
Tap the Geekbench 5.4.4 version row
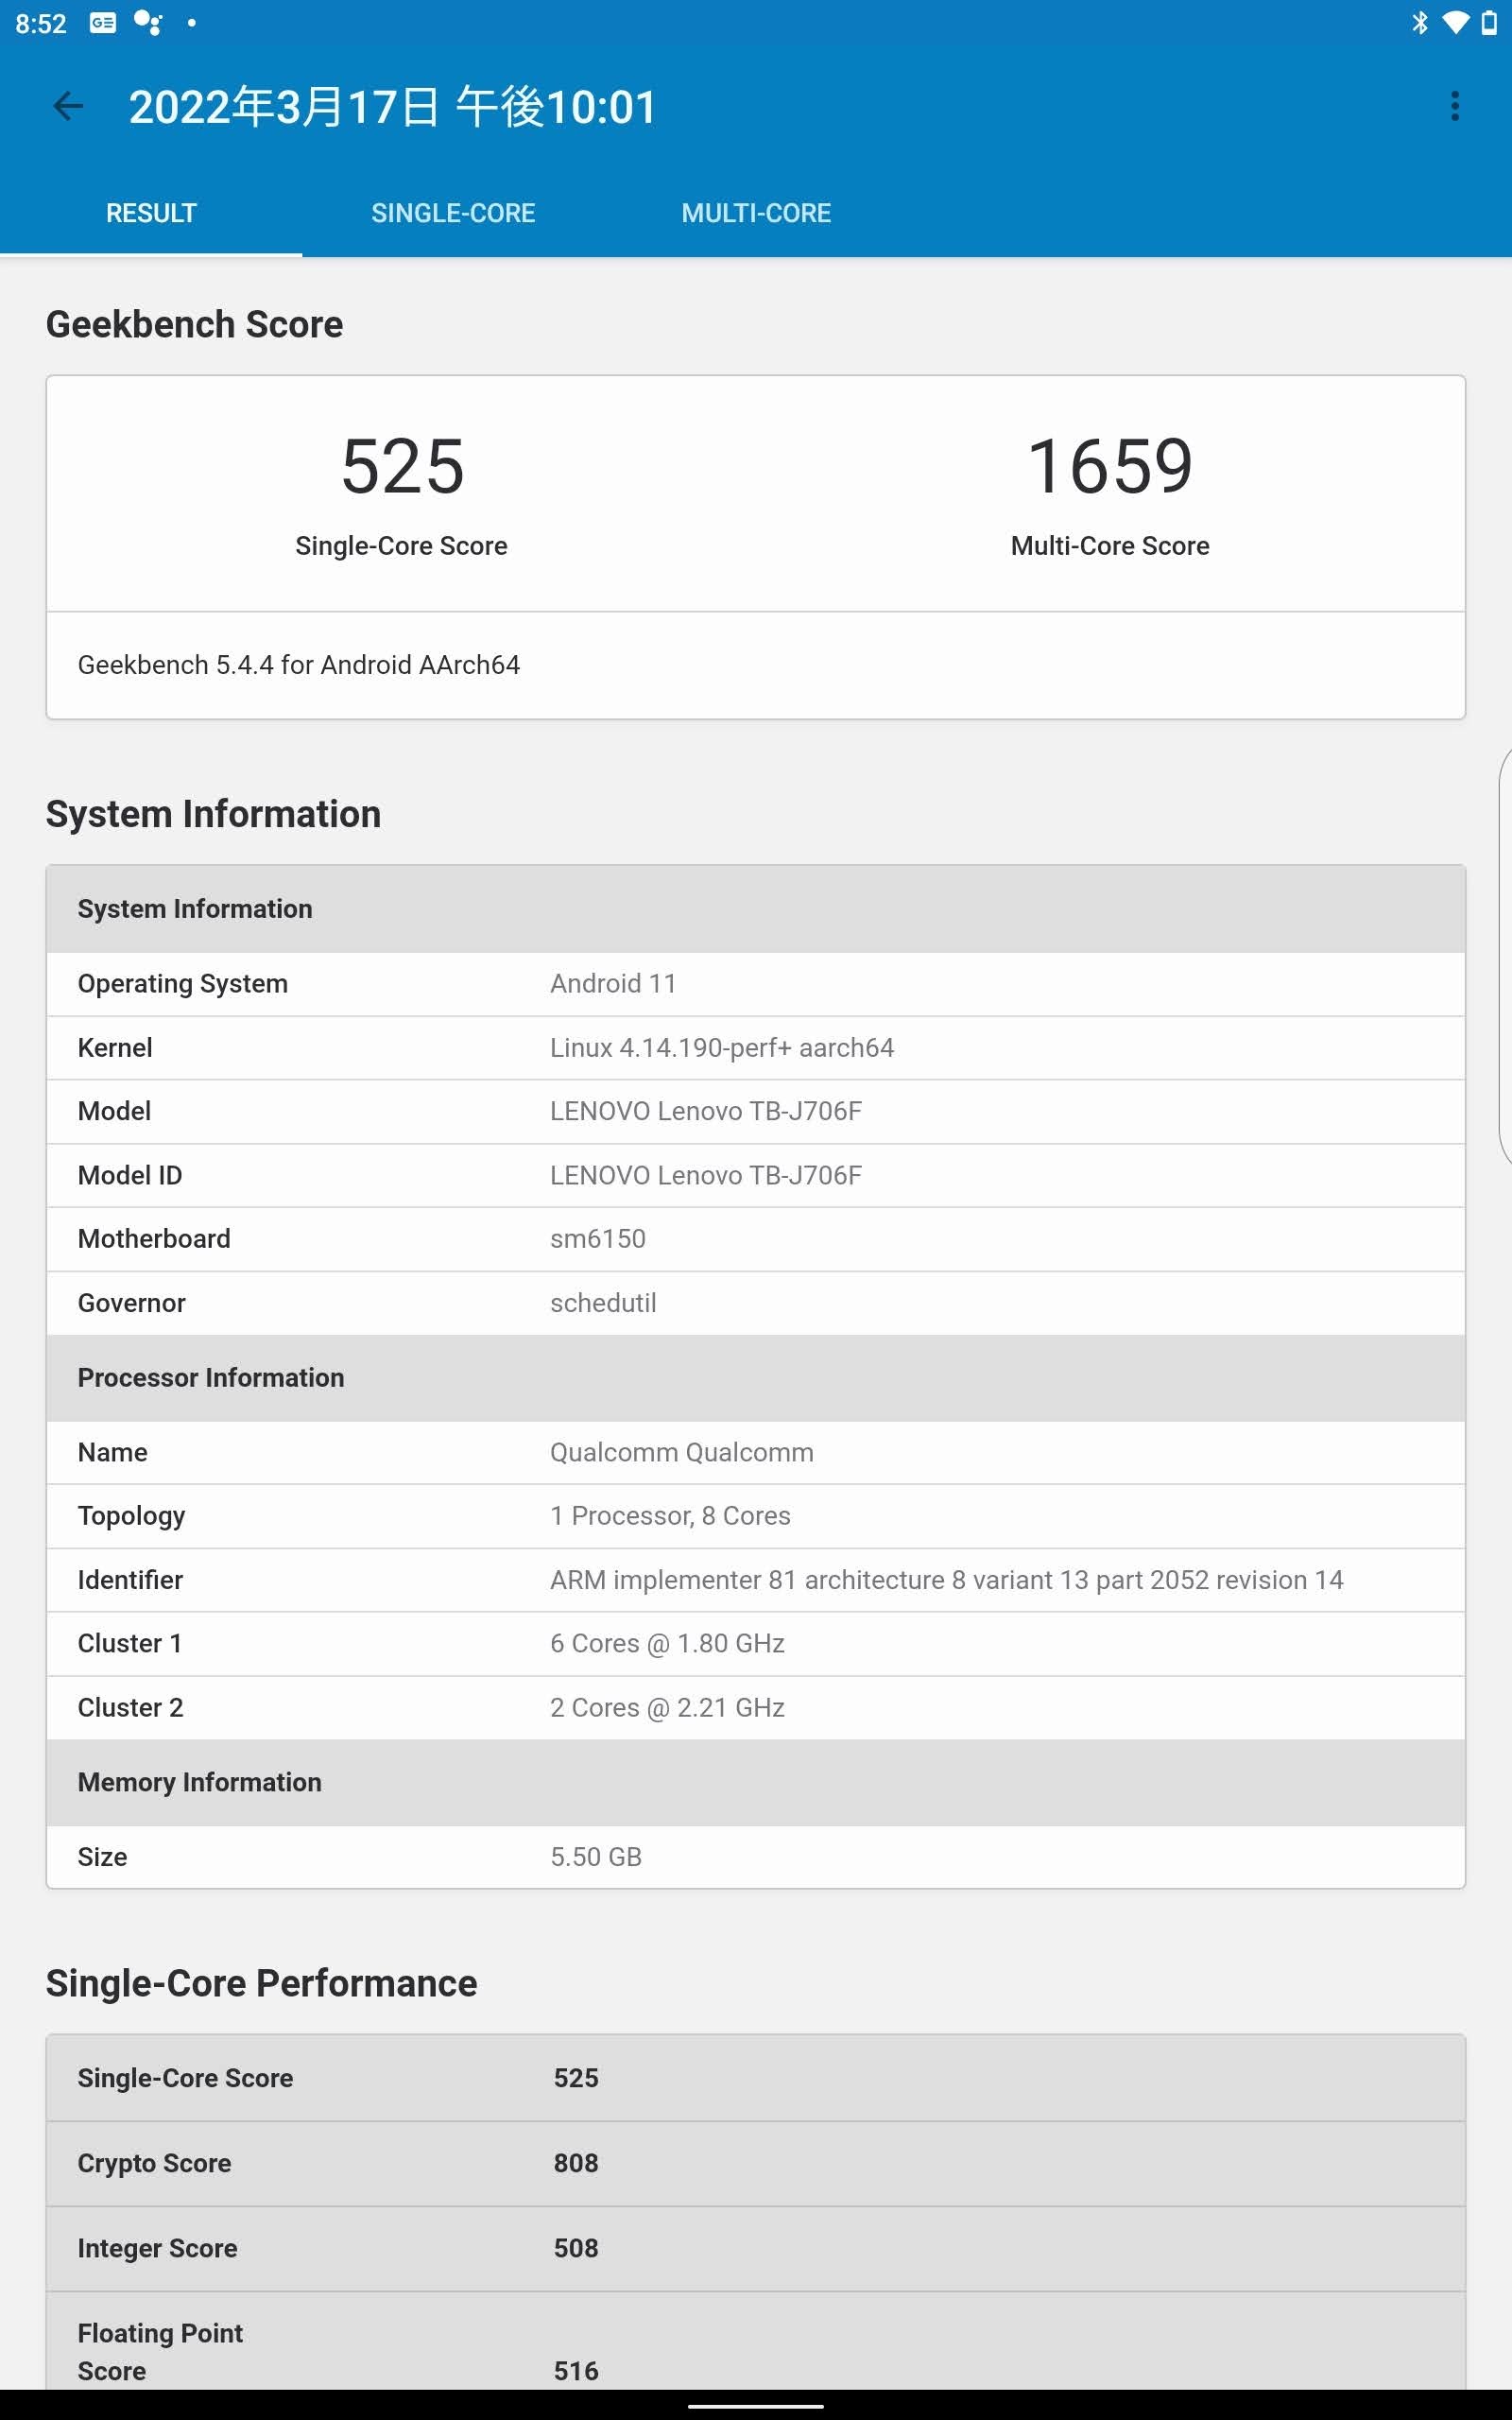756,665
